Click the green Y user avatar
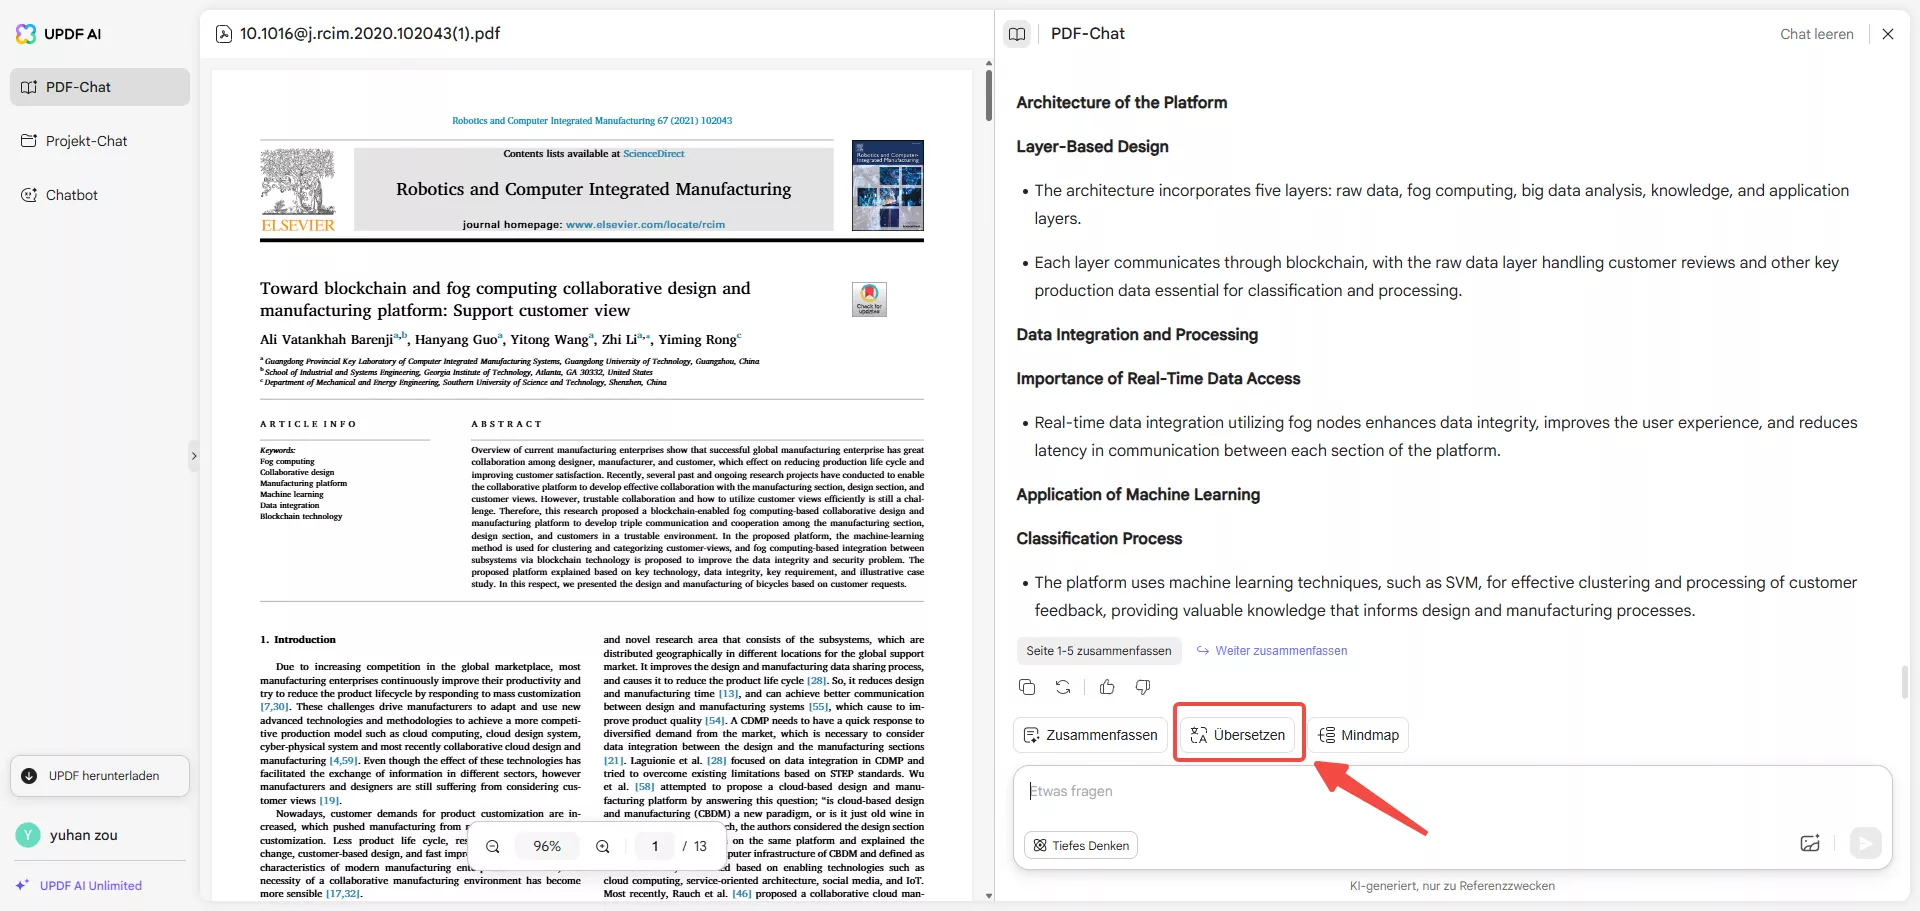Screen dimensions: 1920x911 click(x=28, y=835)
